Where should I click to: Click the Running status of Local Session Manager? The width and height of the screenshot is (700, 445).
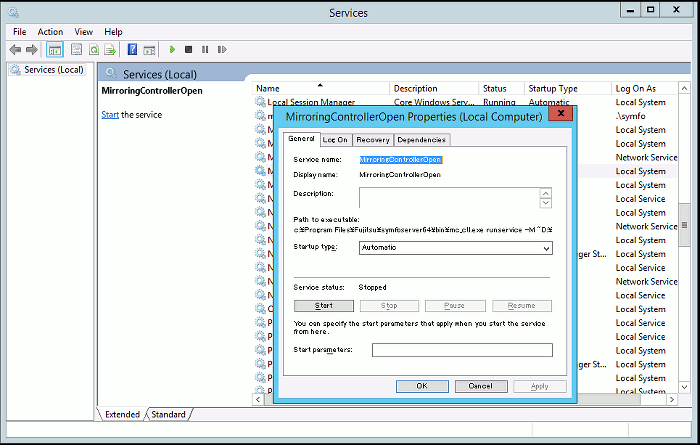499,102
